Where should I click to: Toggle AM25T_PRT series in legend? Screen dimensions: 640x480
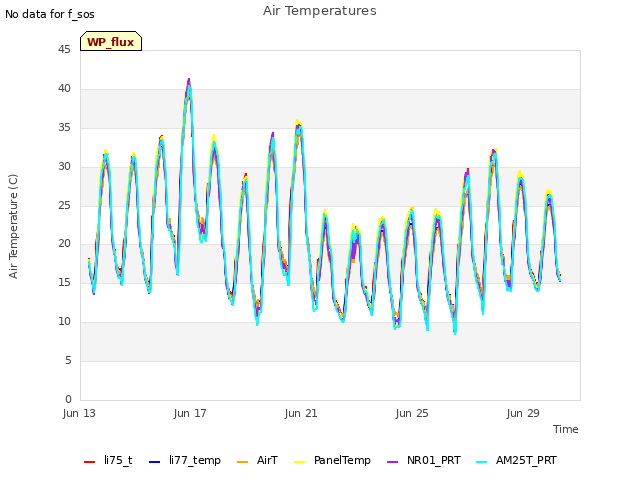(x=516, y=460)
